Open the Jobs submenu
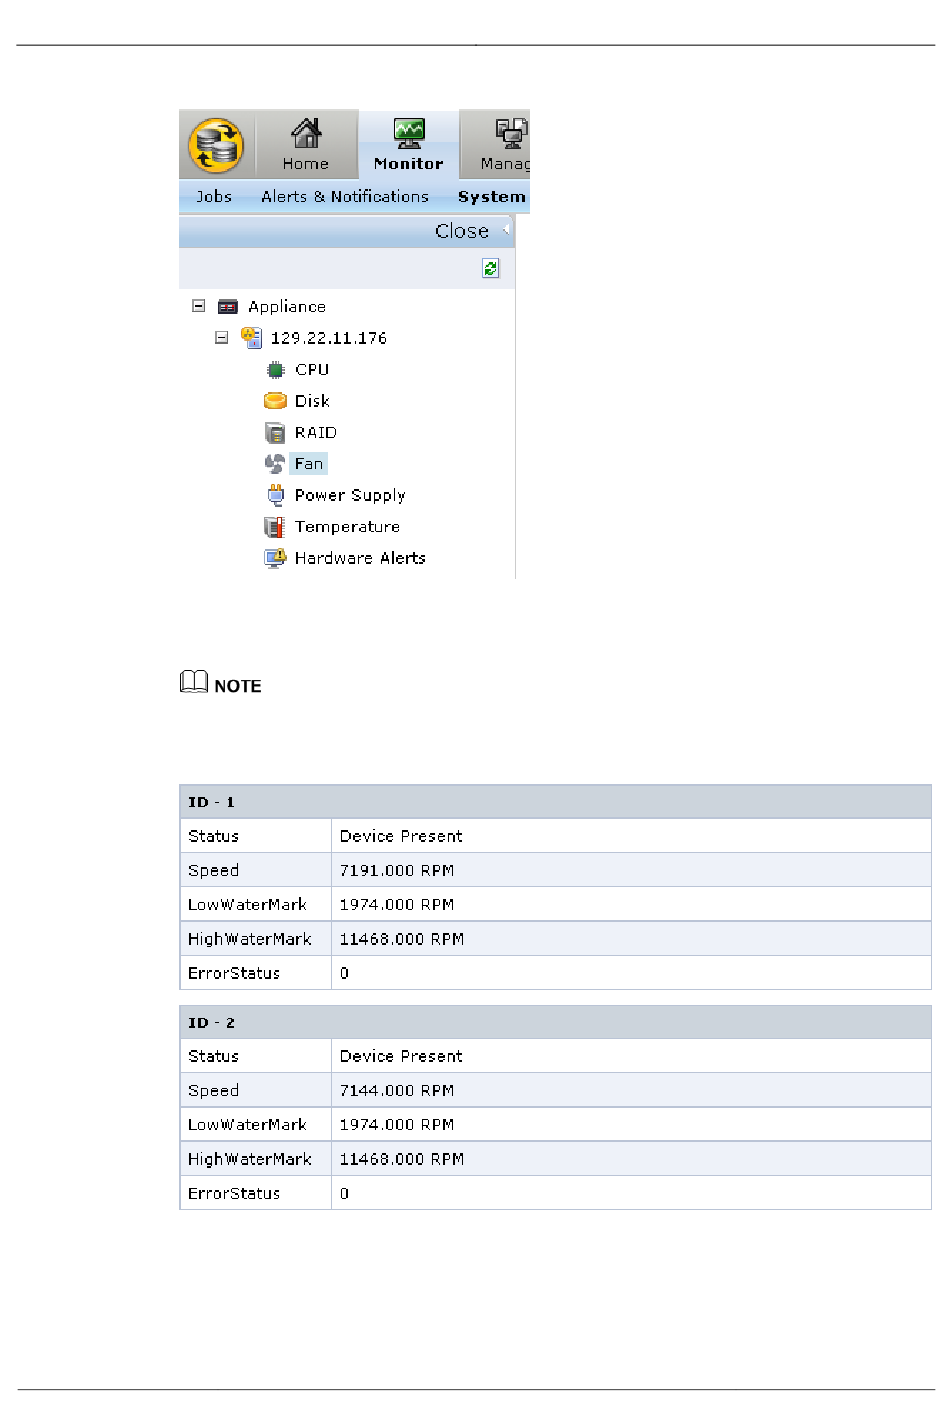The width and height of the screenshot is (950, 1420). coord(214,197)
